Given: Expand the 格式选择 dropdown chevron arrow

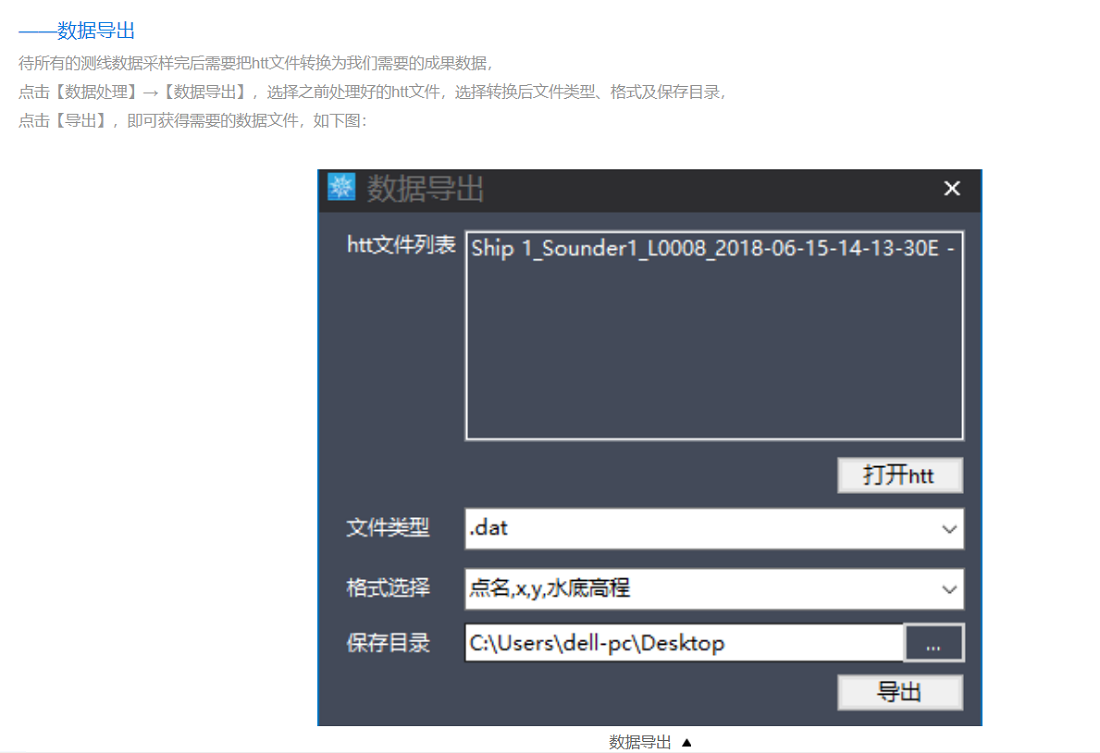Looking at the screenshot, I should point(949,589).
